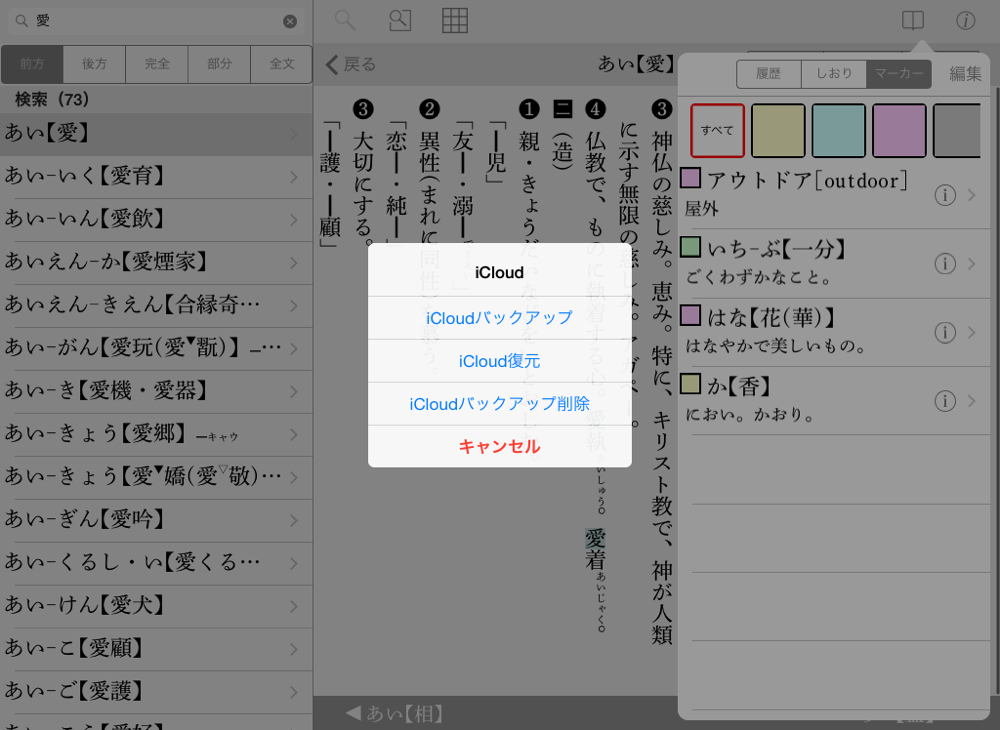Select the 後方 search mode
The image size is (1000, 730).
pyautogui.click(x=94, y=64)
